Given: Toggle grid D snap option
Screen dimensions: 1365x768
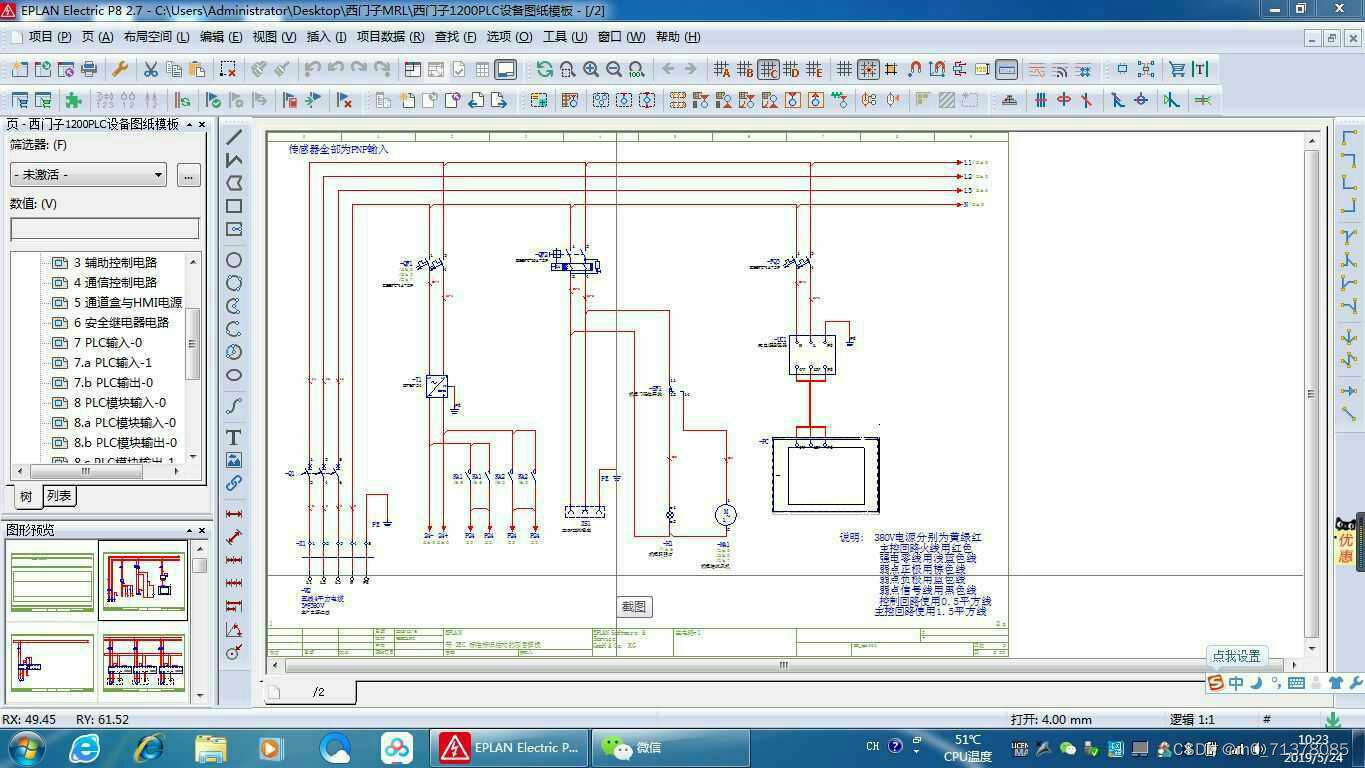Looking at the screenshot, I should 791,69.
